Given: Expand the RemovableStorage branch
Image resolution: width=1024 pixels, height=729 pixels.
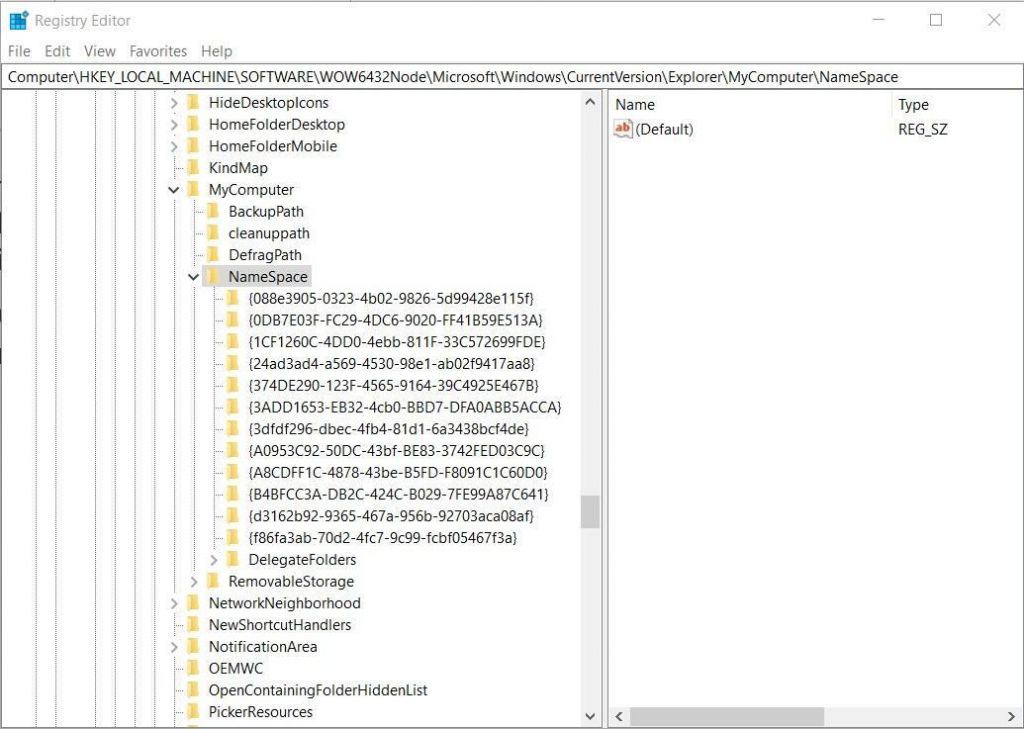Looking at the screenshot, I should (193, 581).
